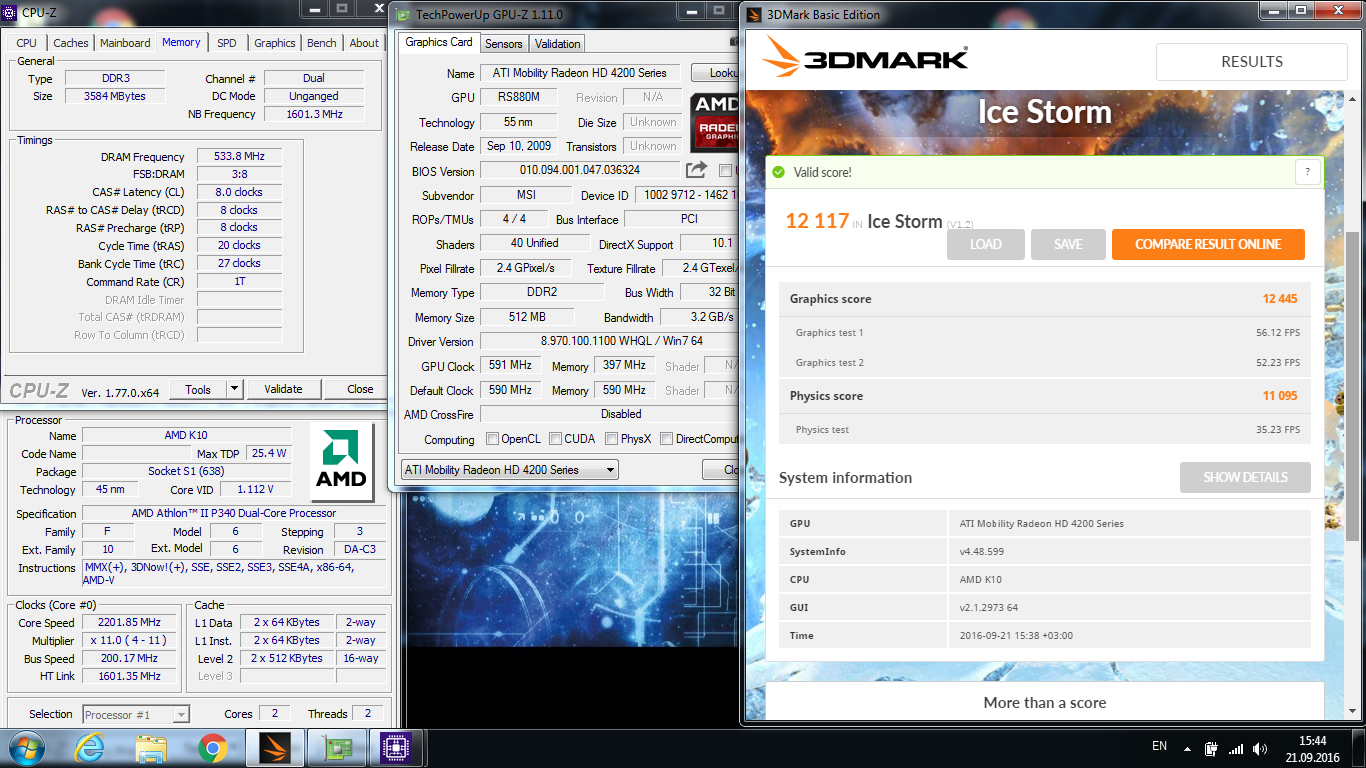Switch to the CPU tab
Viewport: 1366px width, 768px height.
27,43
